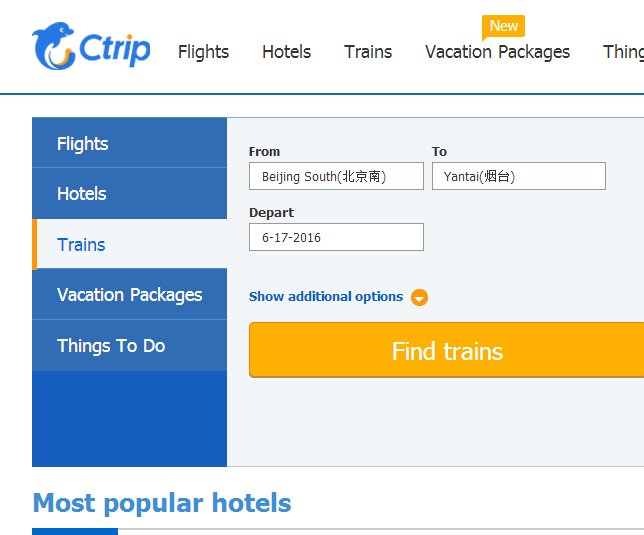The height and width of the screenshot is (535, 644).
Task: Expand Show additional options
Action: [x=326, y=296]
